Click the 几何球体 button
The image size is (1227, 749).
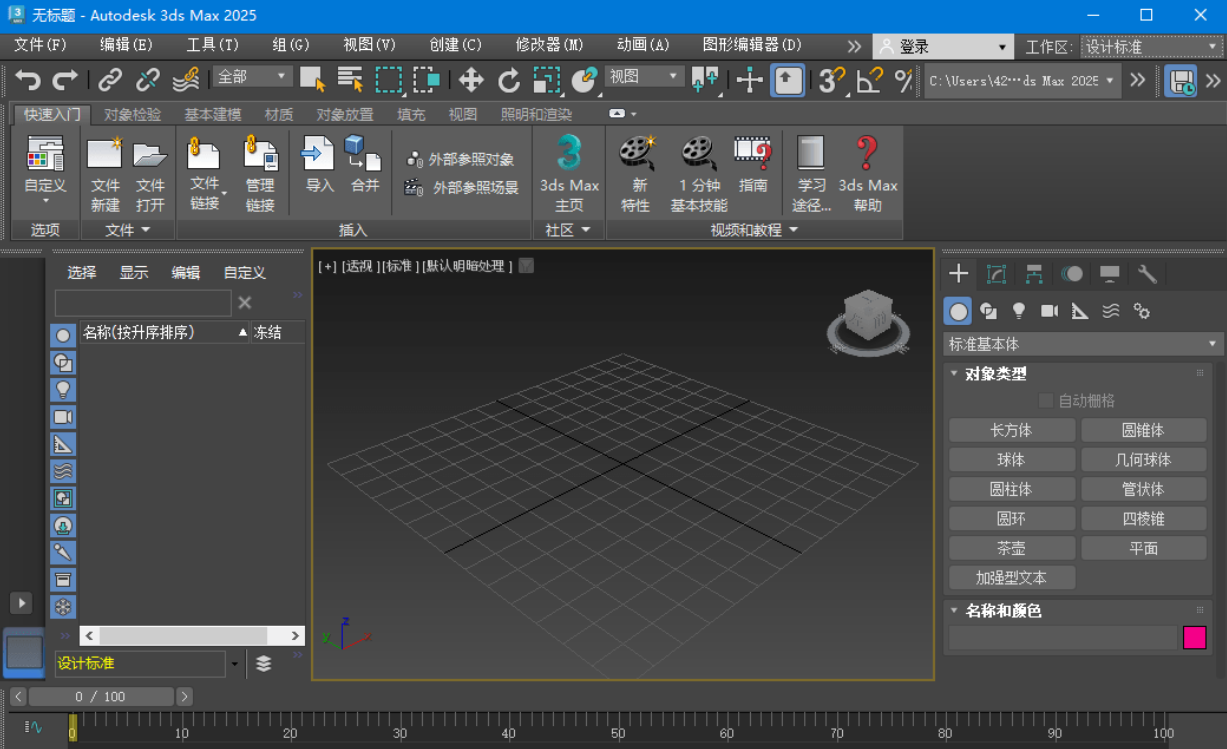[x=1143, y=460]
